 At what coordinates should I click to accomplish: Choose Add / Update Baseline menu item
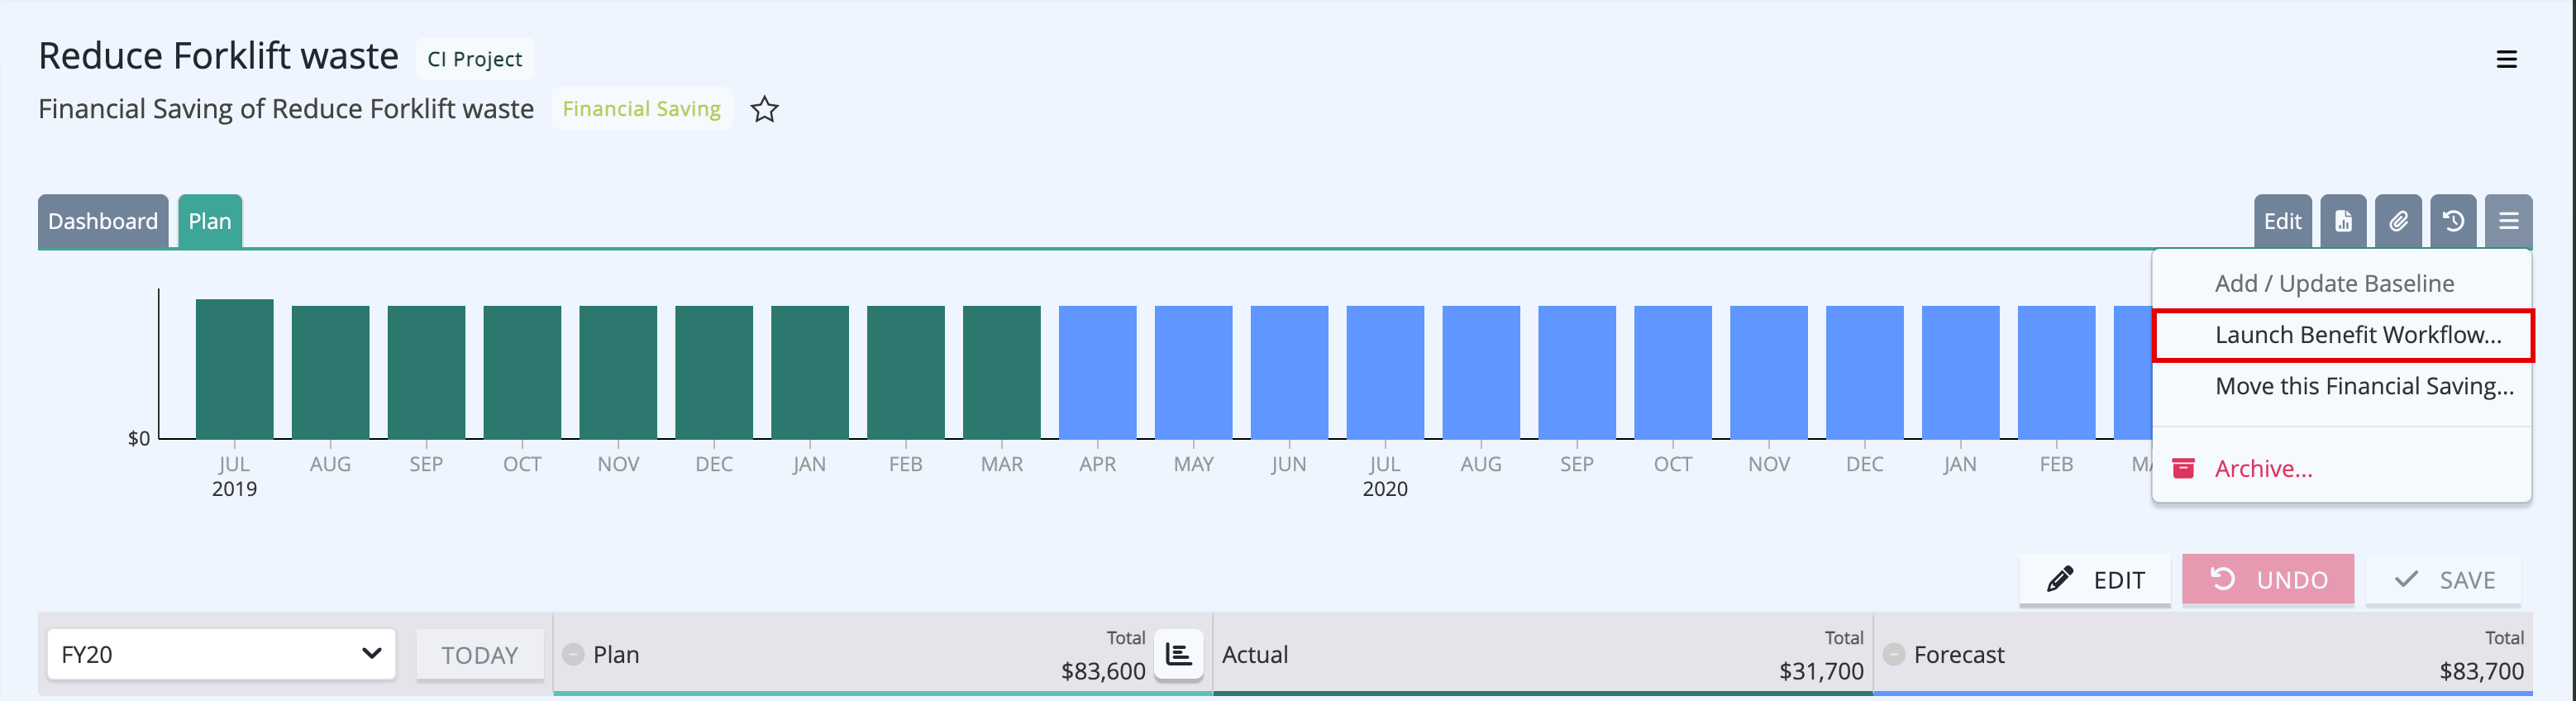[2342, 283]
